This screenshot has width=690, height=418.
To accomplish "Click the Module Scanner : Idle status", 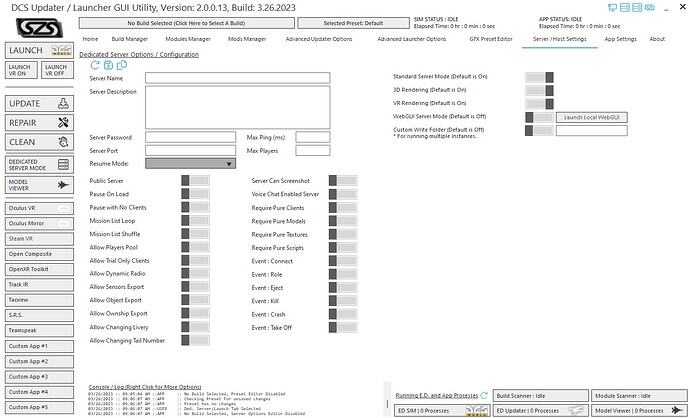I will pyautogui.click(x=639, y=396).
